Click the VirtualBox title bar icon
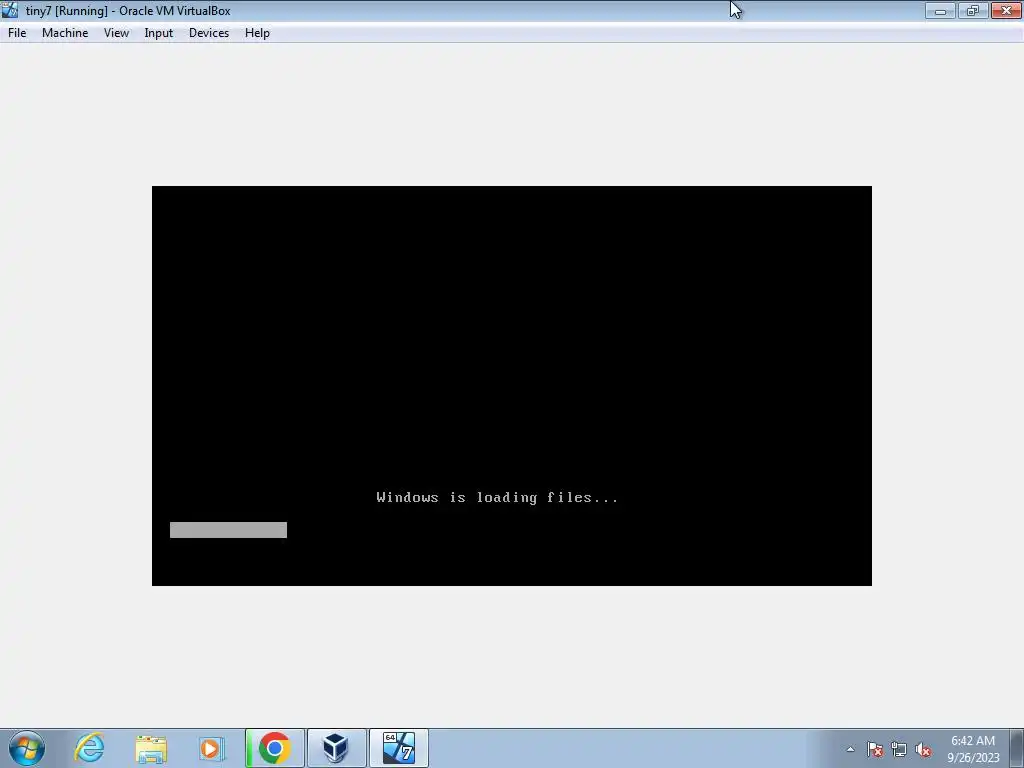Viewport: 1024px width, 768px height. coord(10,10)
